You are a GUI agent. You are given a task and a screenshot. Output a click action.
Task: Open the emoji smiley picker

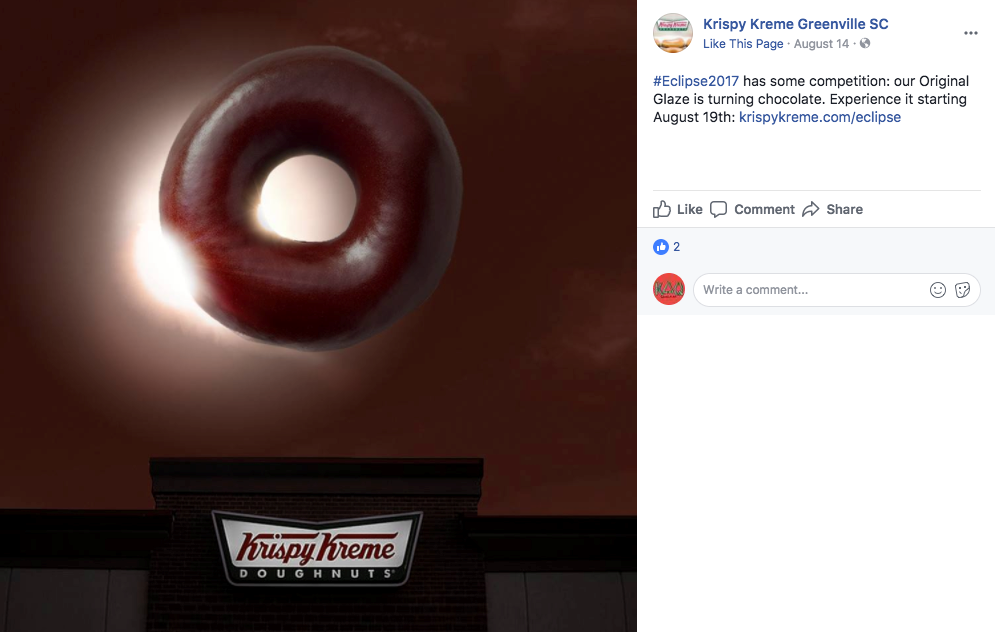coord(938,290)
